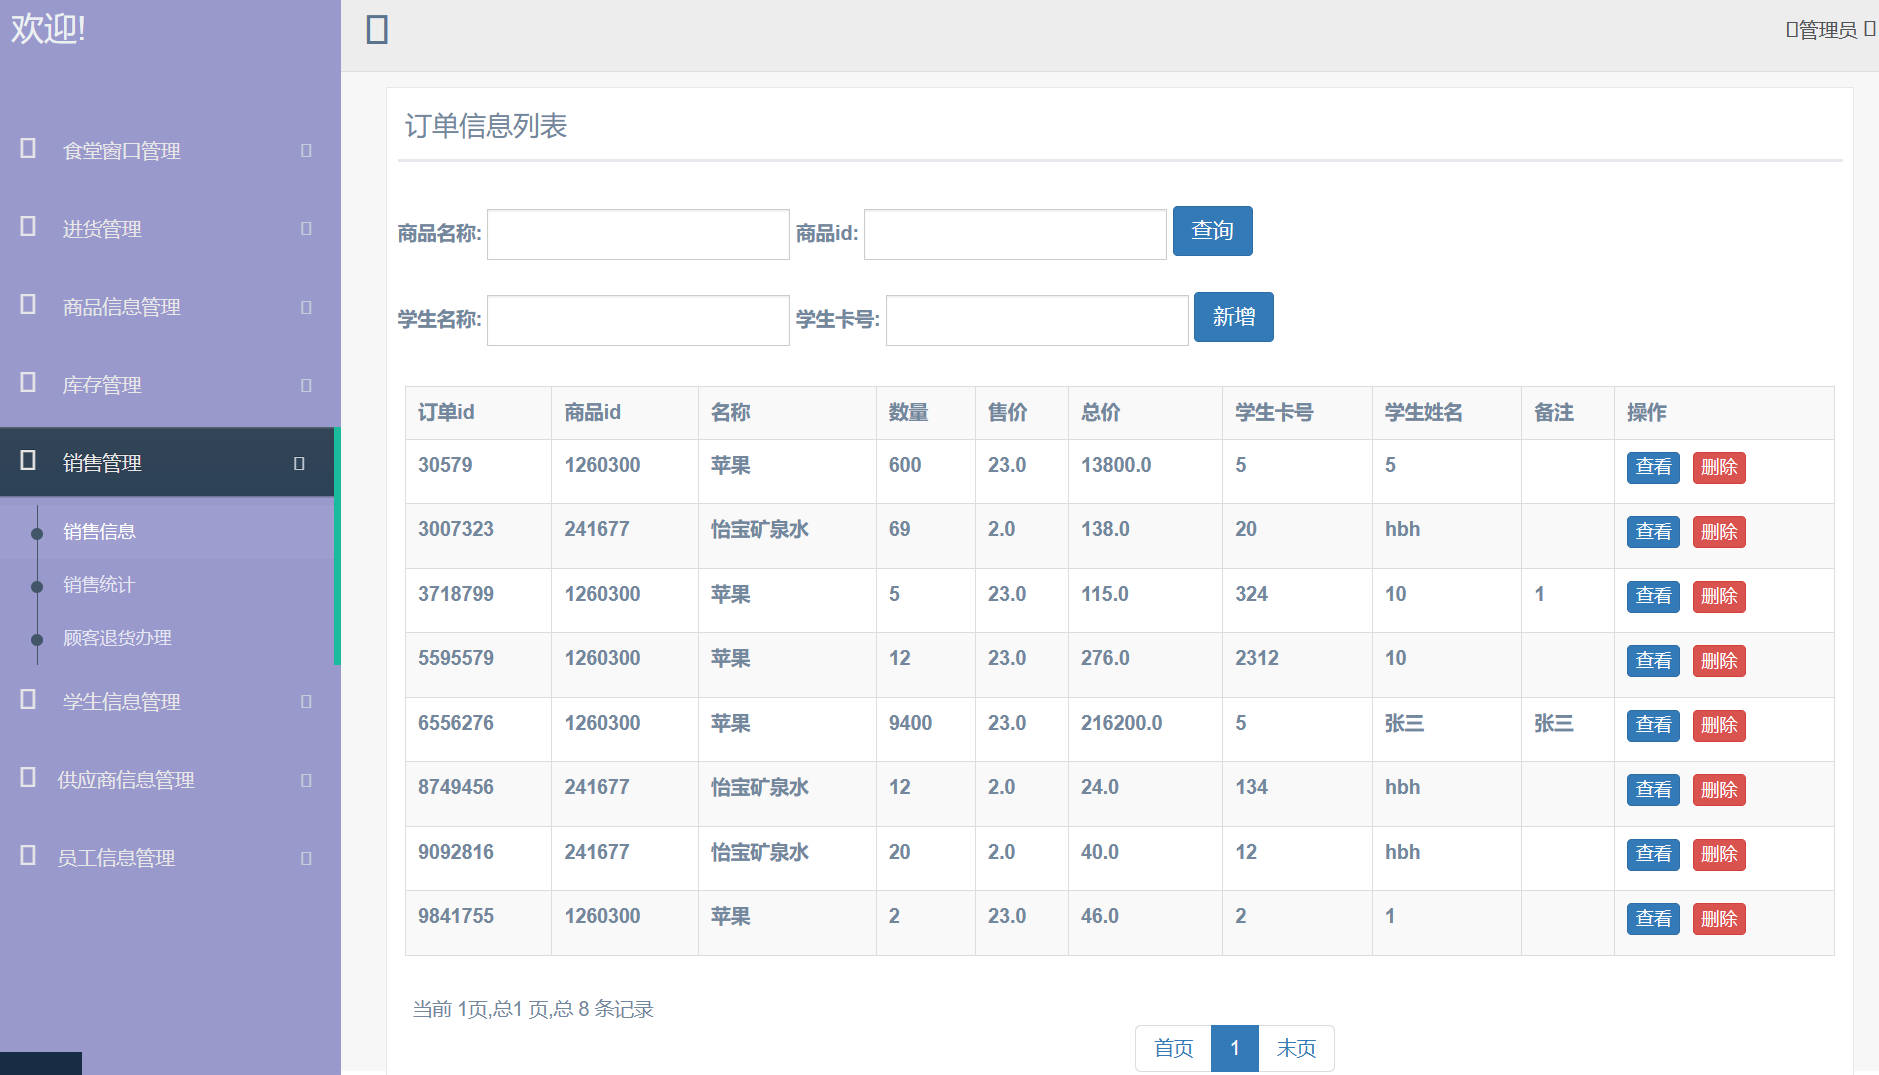Expand the 学生信息管理 submenu
Image resolution: width=1879 pixels, height=1075 pixels.
point(304,701)
